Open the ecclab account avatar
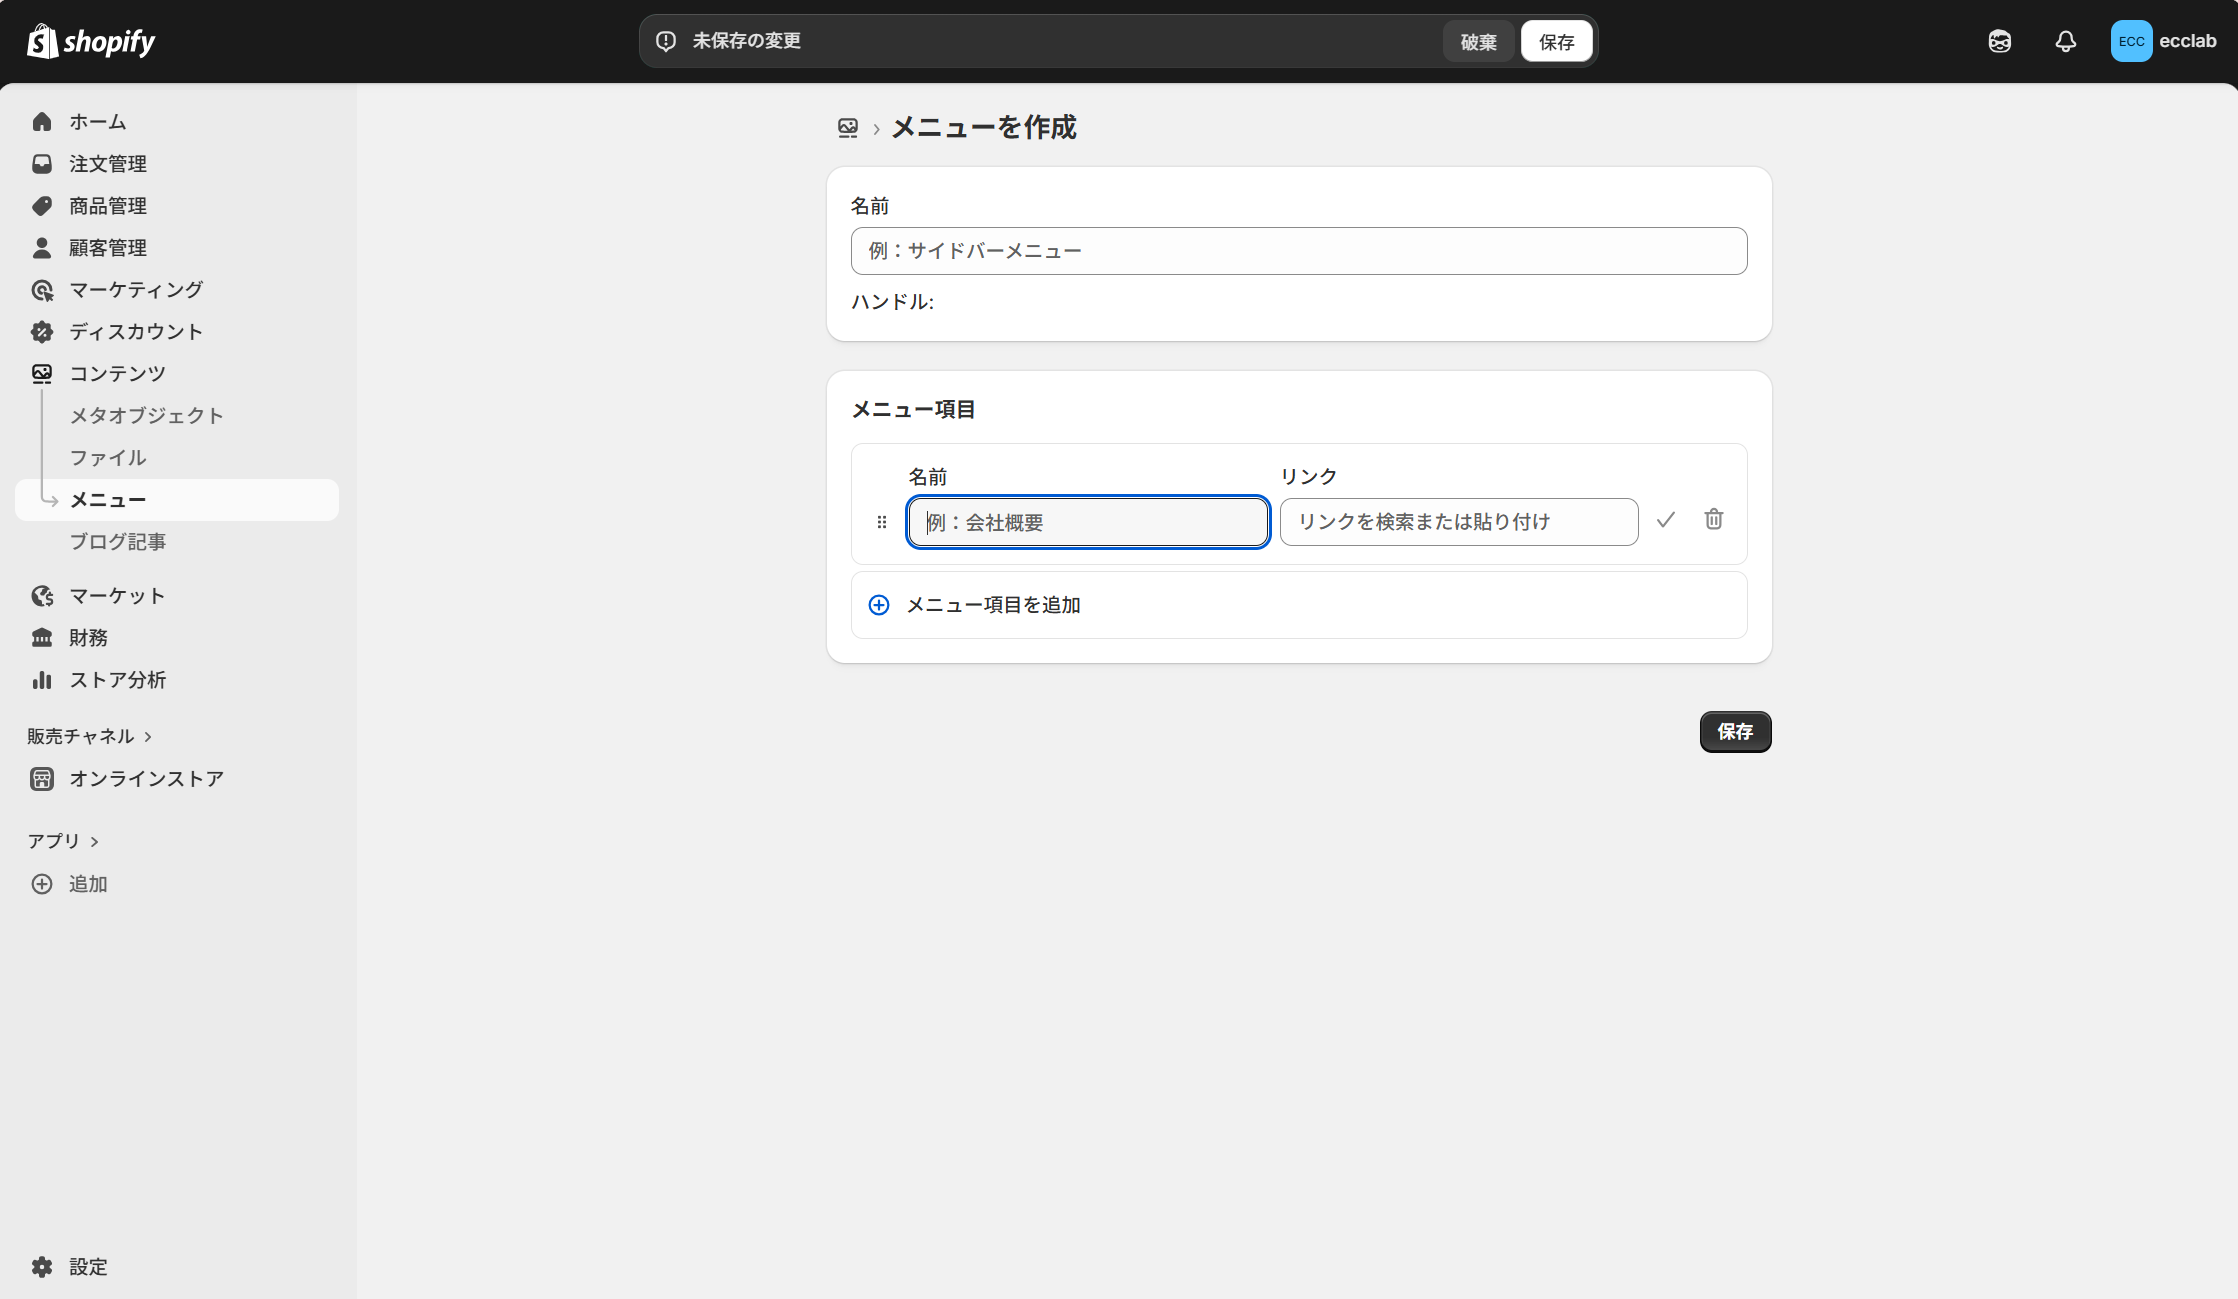This screenshot has height=1299, width=2238. tap(2131, 41)
